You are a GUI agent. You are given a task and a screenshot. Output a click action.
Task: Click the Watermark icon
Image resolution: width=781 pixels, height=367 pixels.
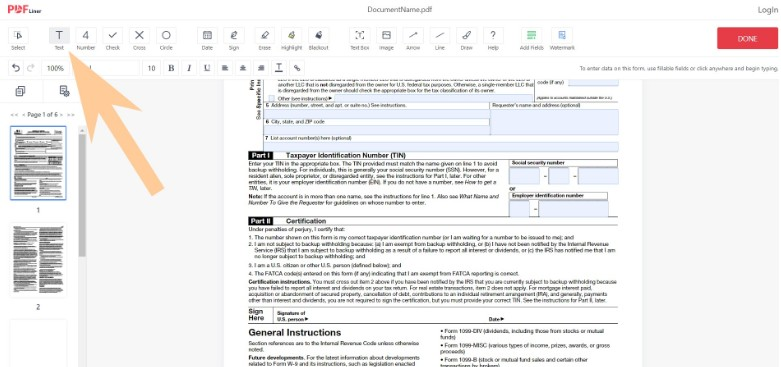tap(562, 36)
